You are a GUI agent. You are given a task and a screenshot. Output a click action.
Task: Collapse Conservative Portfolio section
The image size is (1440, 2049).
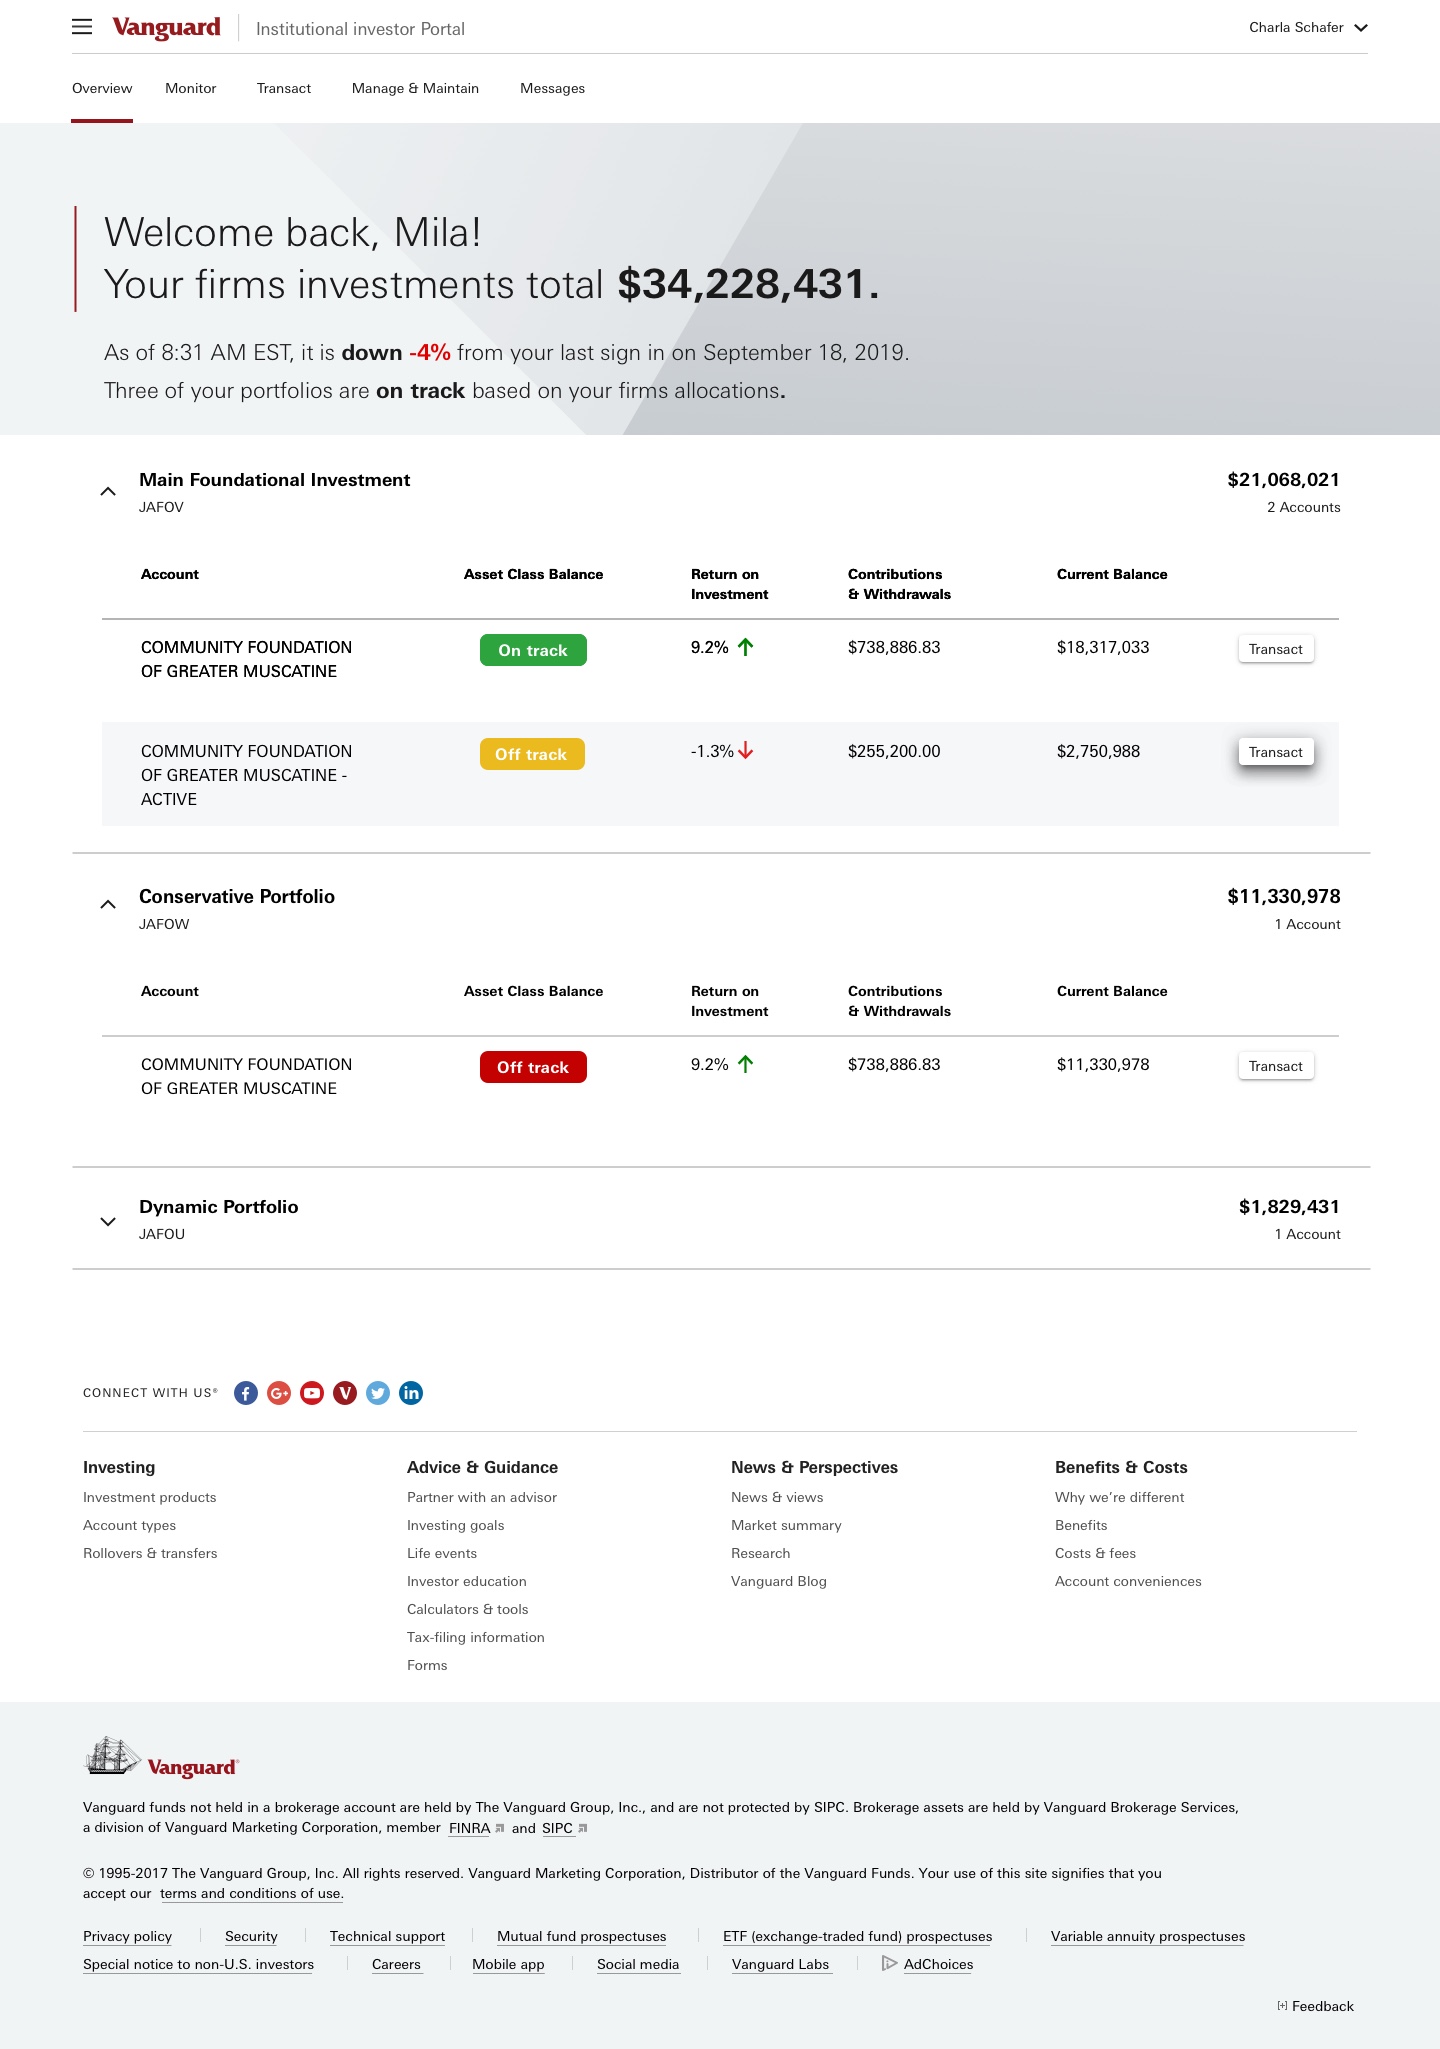coord(108,904)
